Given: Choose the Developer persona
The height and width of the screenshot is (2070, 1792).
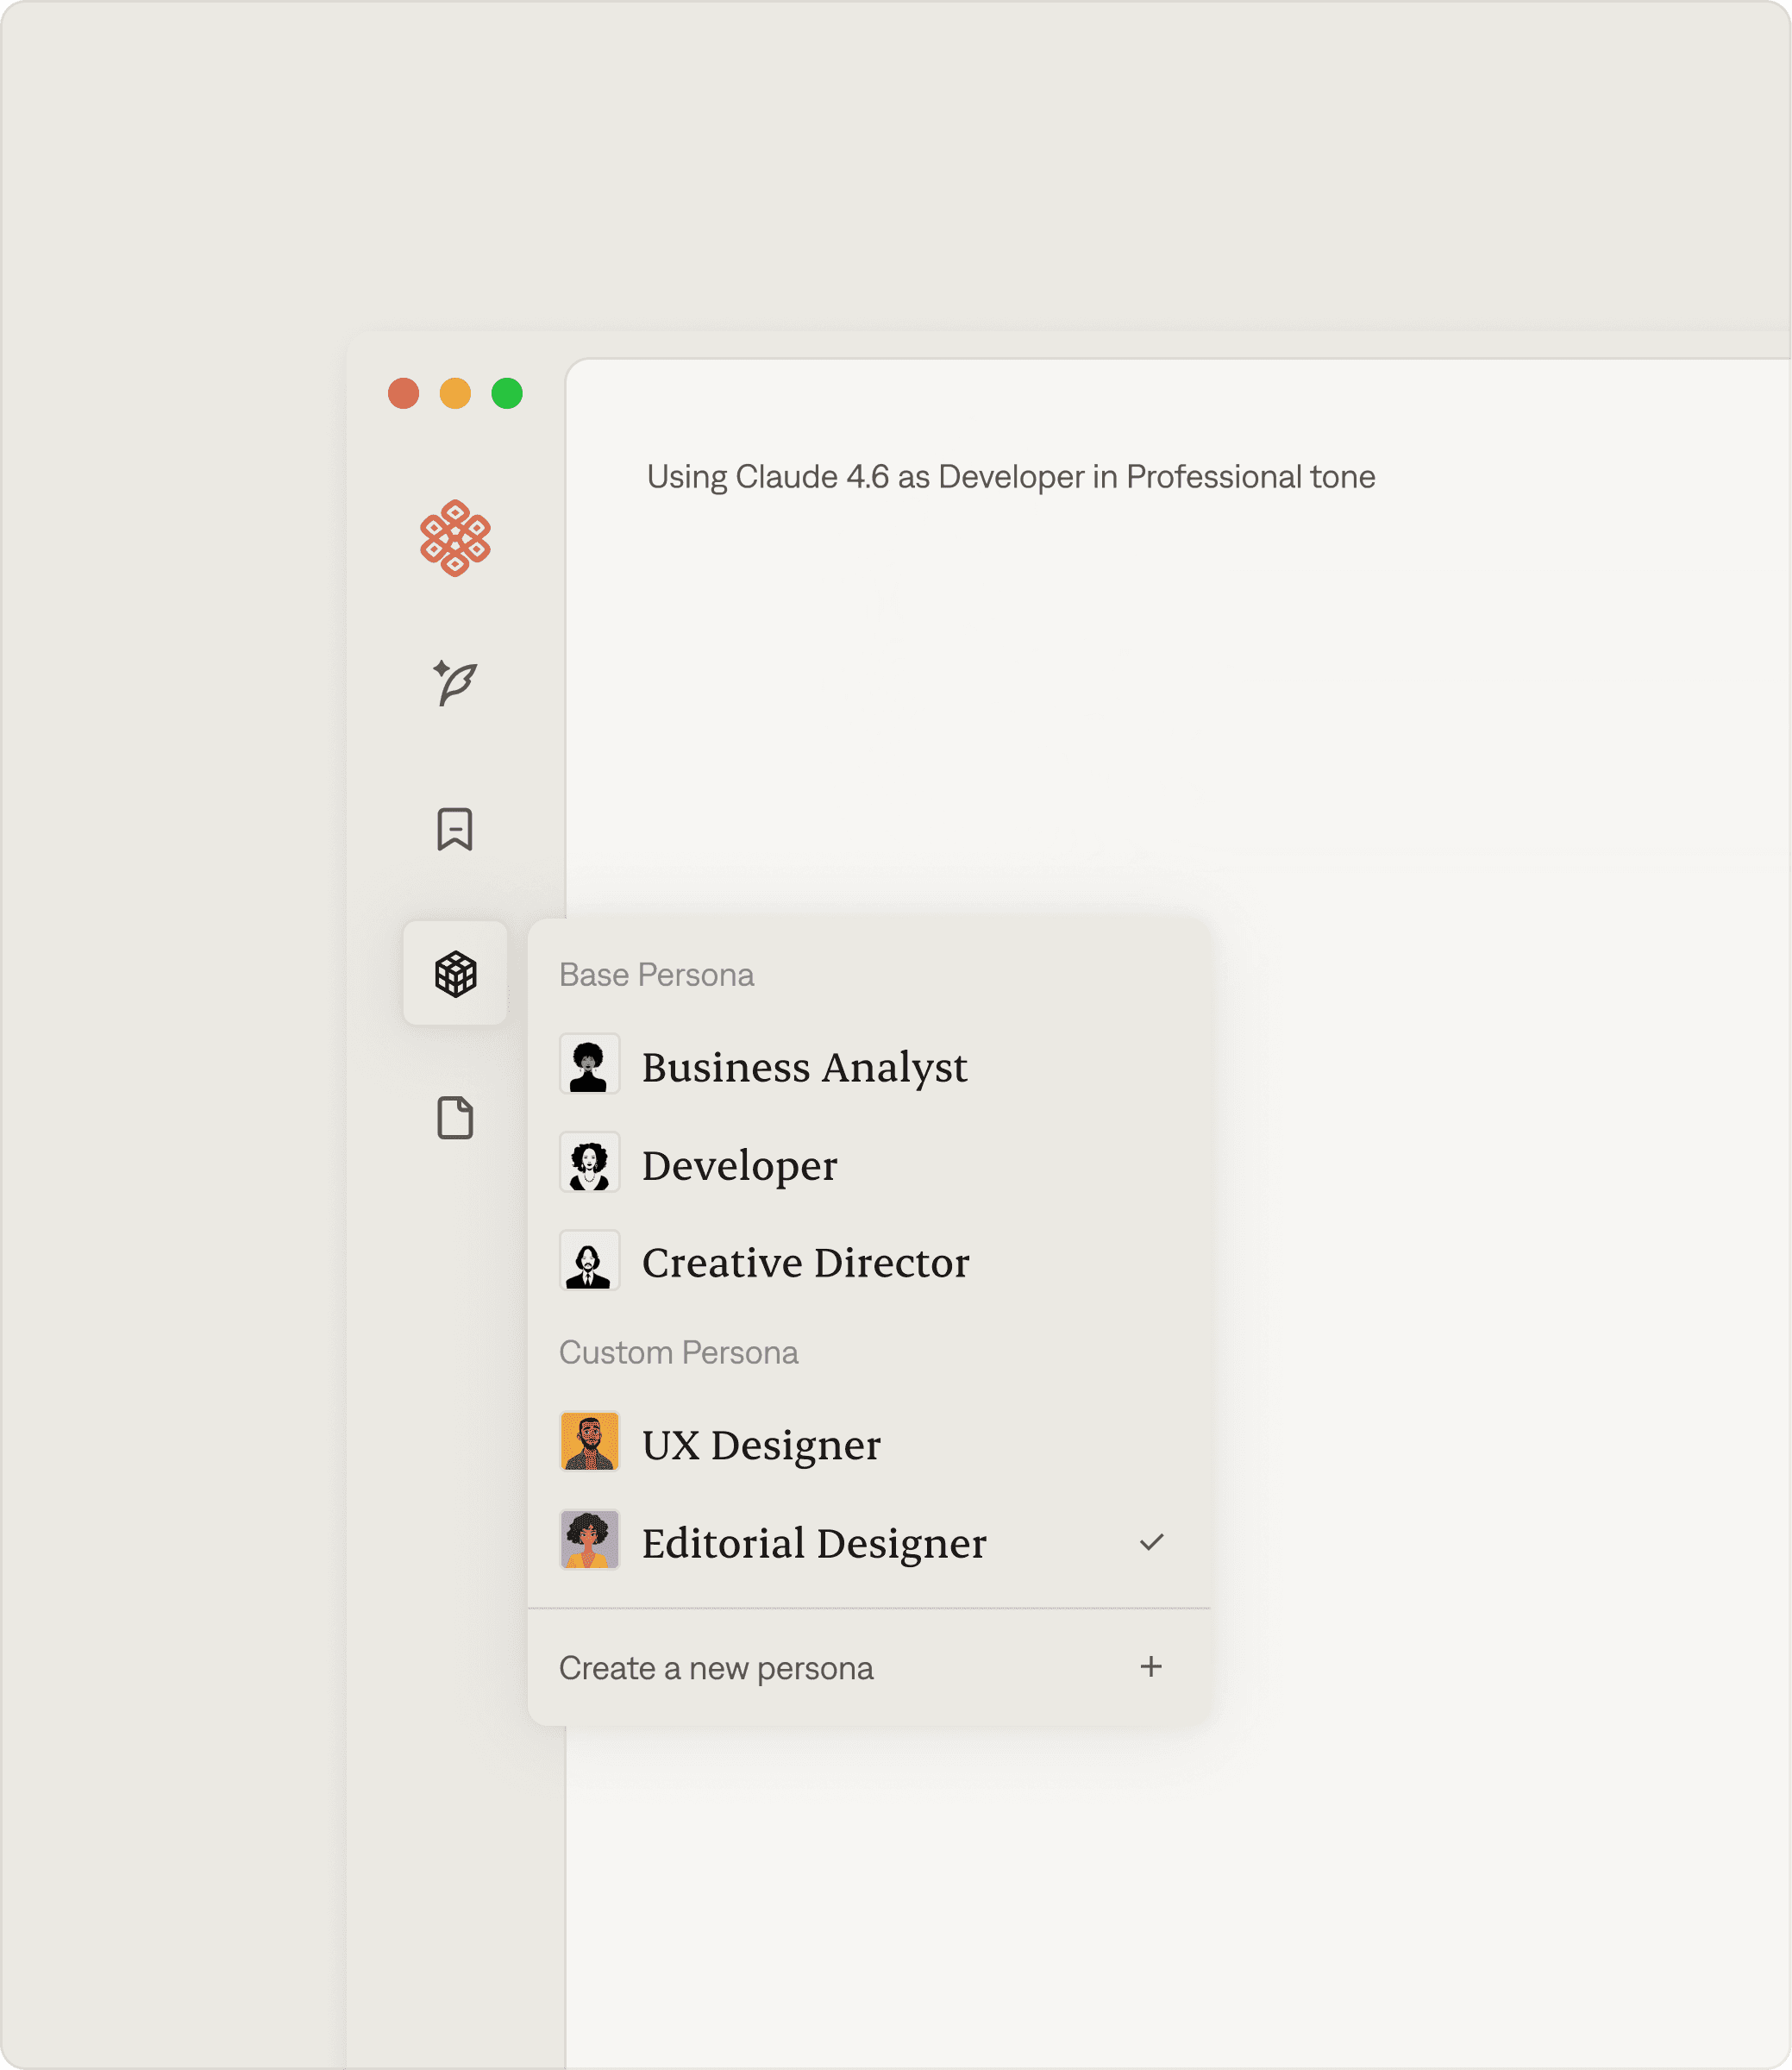Looking at the screenshot, I should click(739, 1165).
